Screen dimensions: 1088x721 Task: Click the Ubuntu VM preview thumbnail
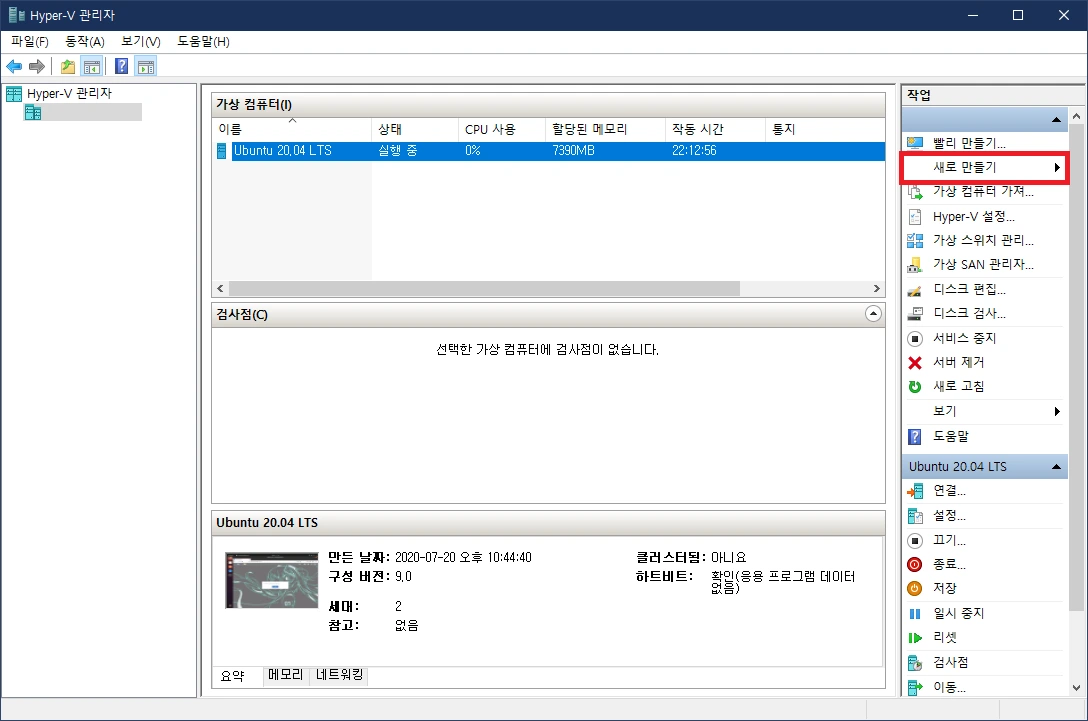pyautogui.click(x=272, y=581)
